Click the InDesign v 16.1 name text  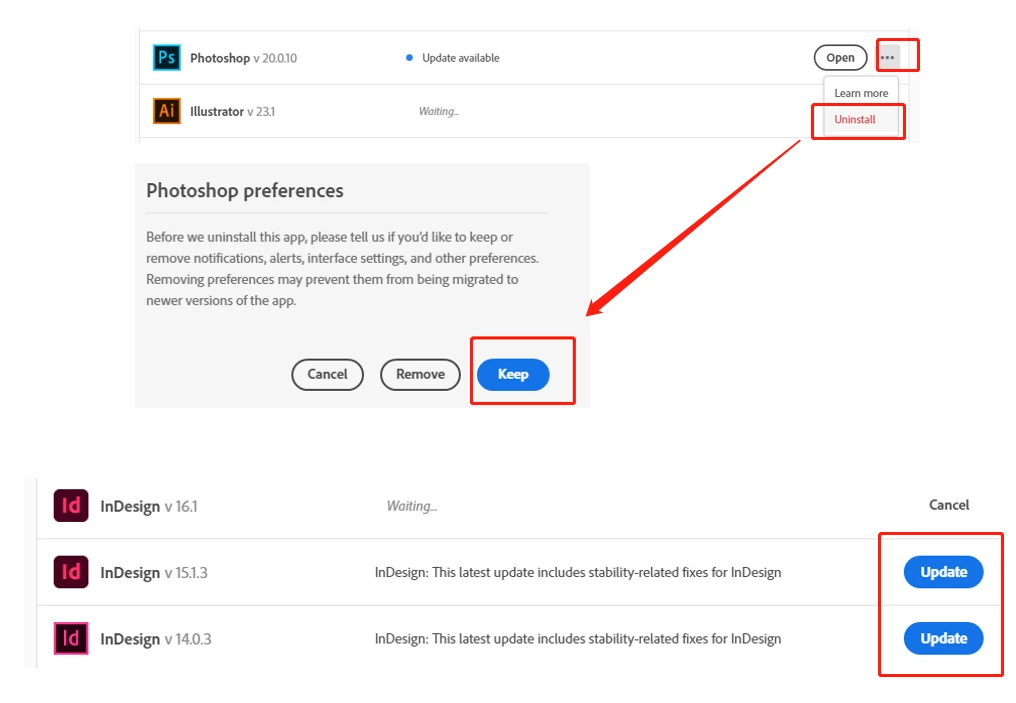[x=149, y=506]
